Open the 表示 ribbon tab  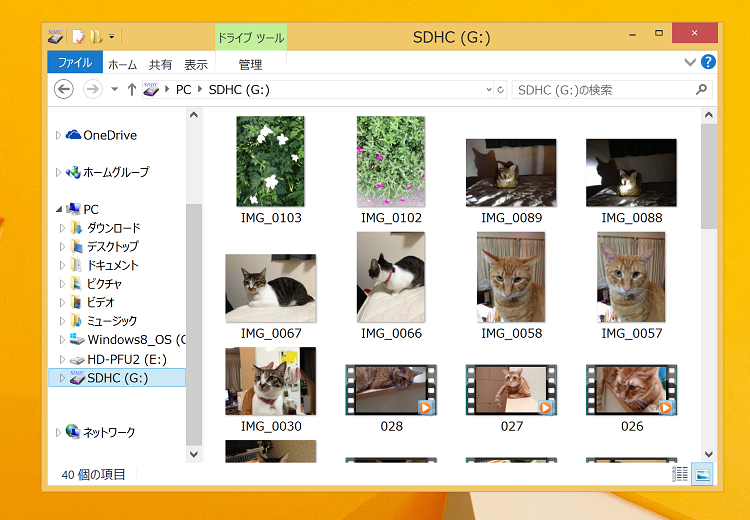(x=196, y=64)
